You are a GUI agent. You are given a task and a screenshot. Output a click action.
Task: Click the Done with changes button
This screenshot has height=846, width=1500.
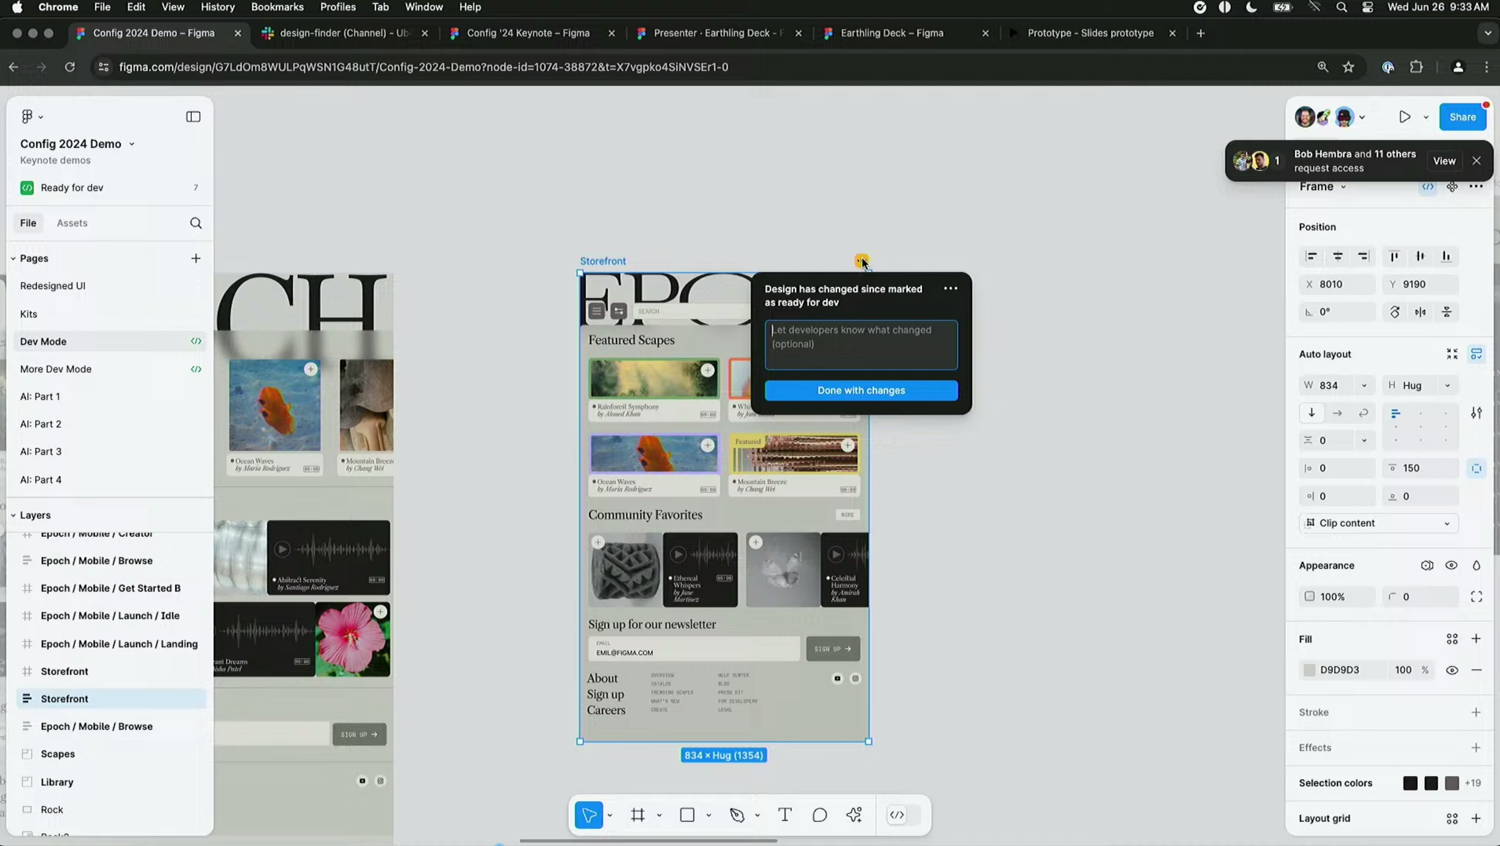861,390
